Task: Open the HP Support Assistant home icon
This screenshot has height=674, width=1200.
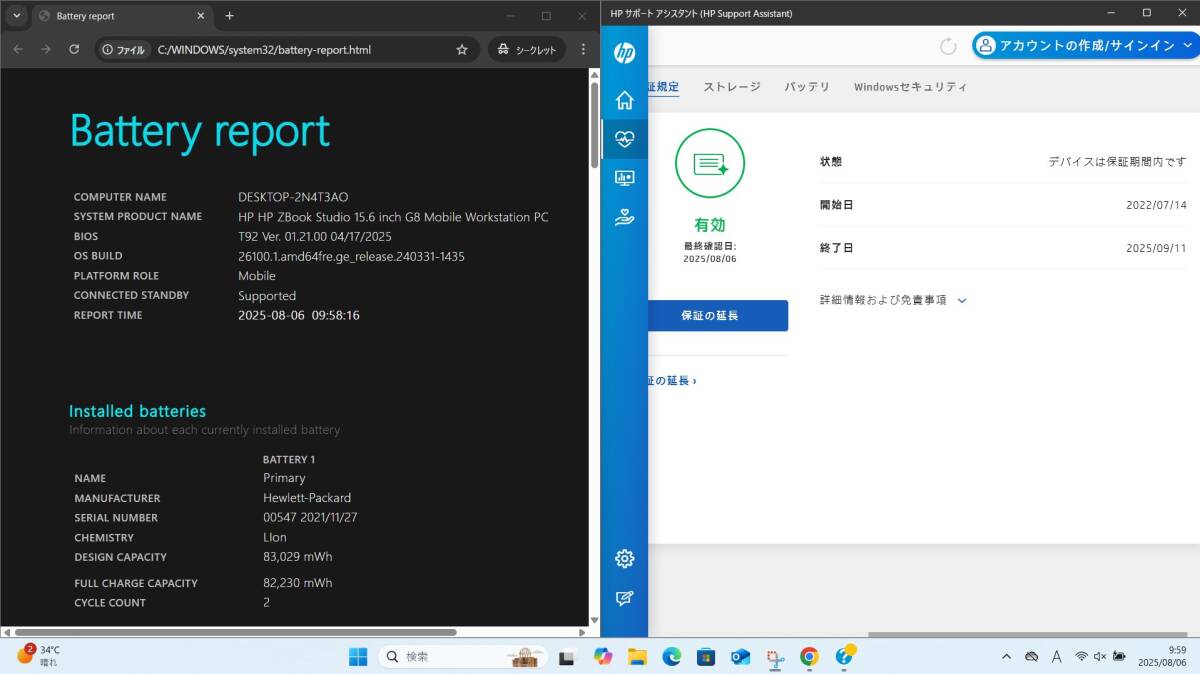Action: click(624, 100)
